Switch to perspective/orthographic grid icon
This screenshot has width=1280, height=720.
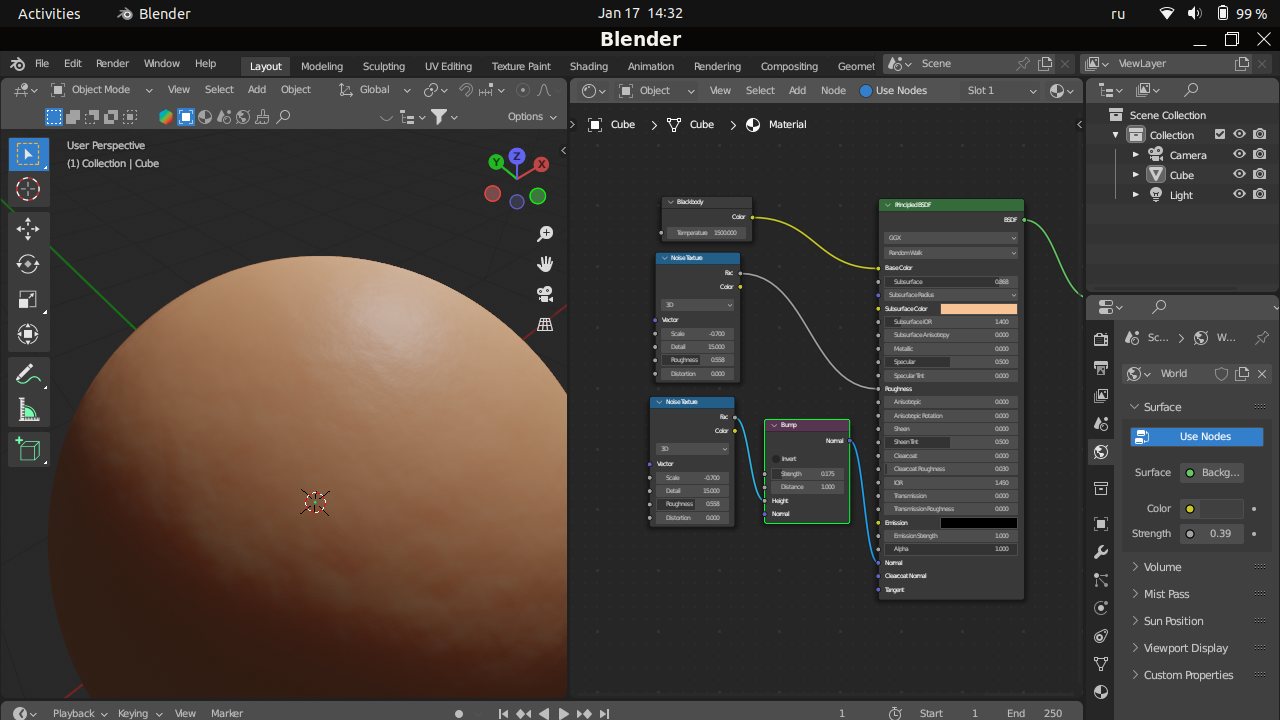(x=545, y=325)
